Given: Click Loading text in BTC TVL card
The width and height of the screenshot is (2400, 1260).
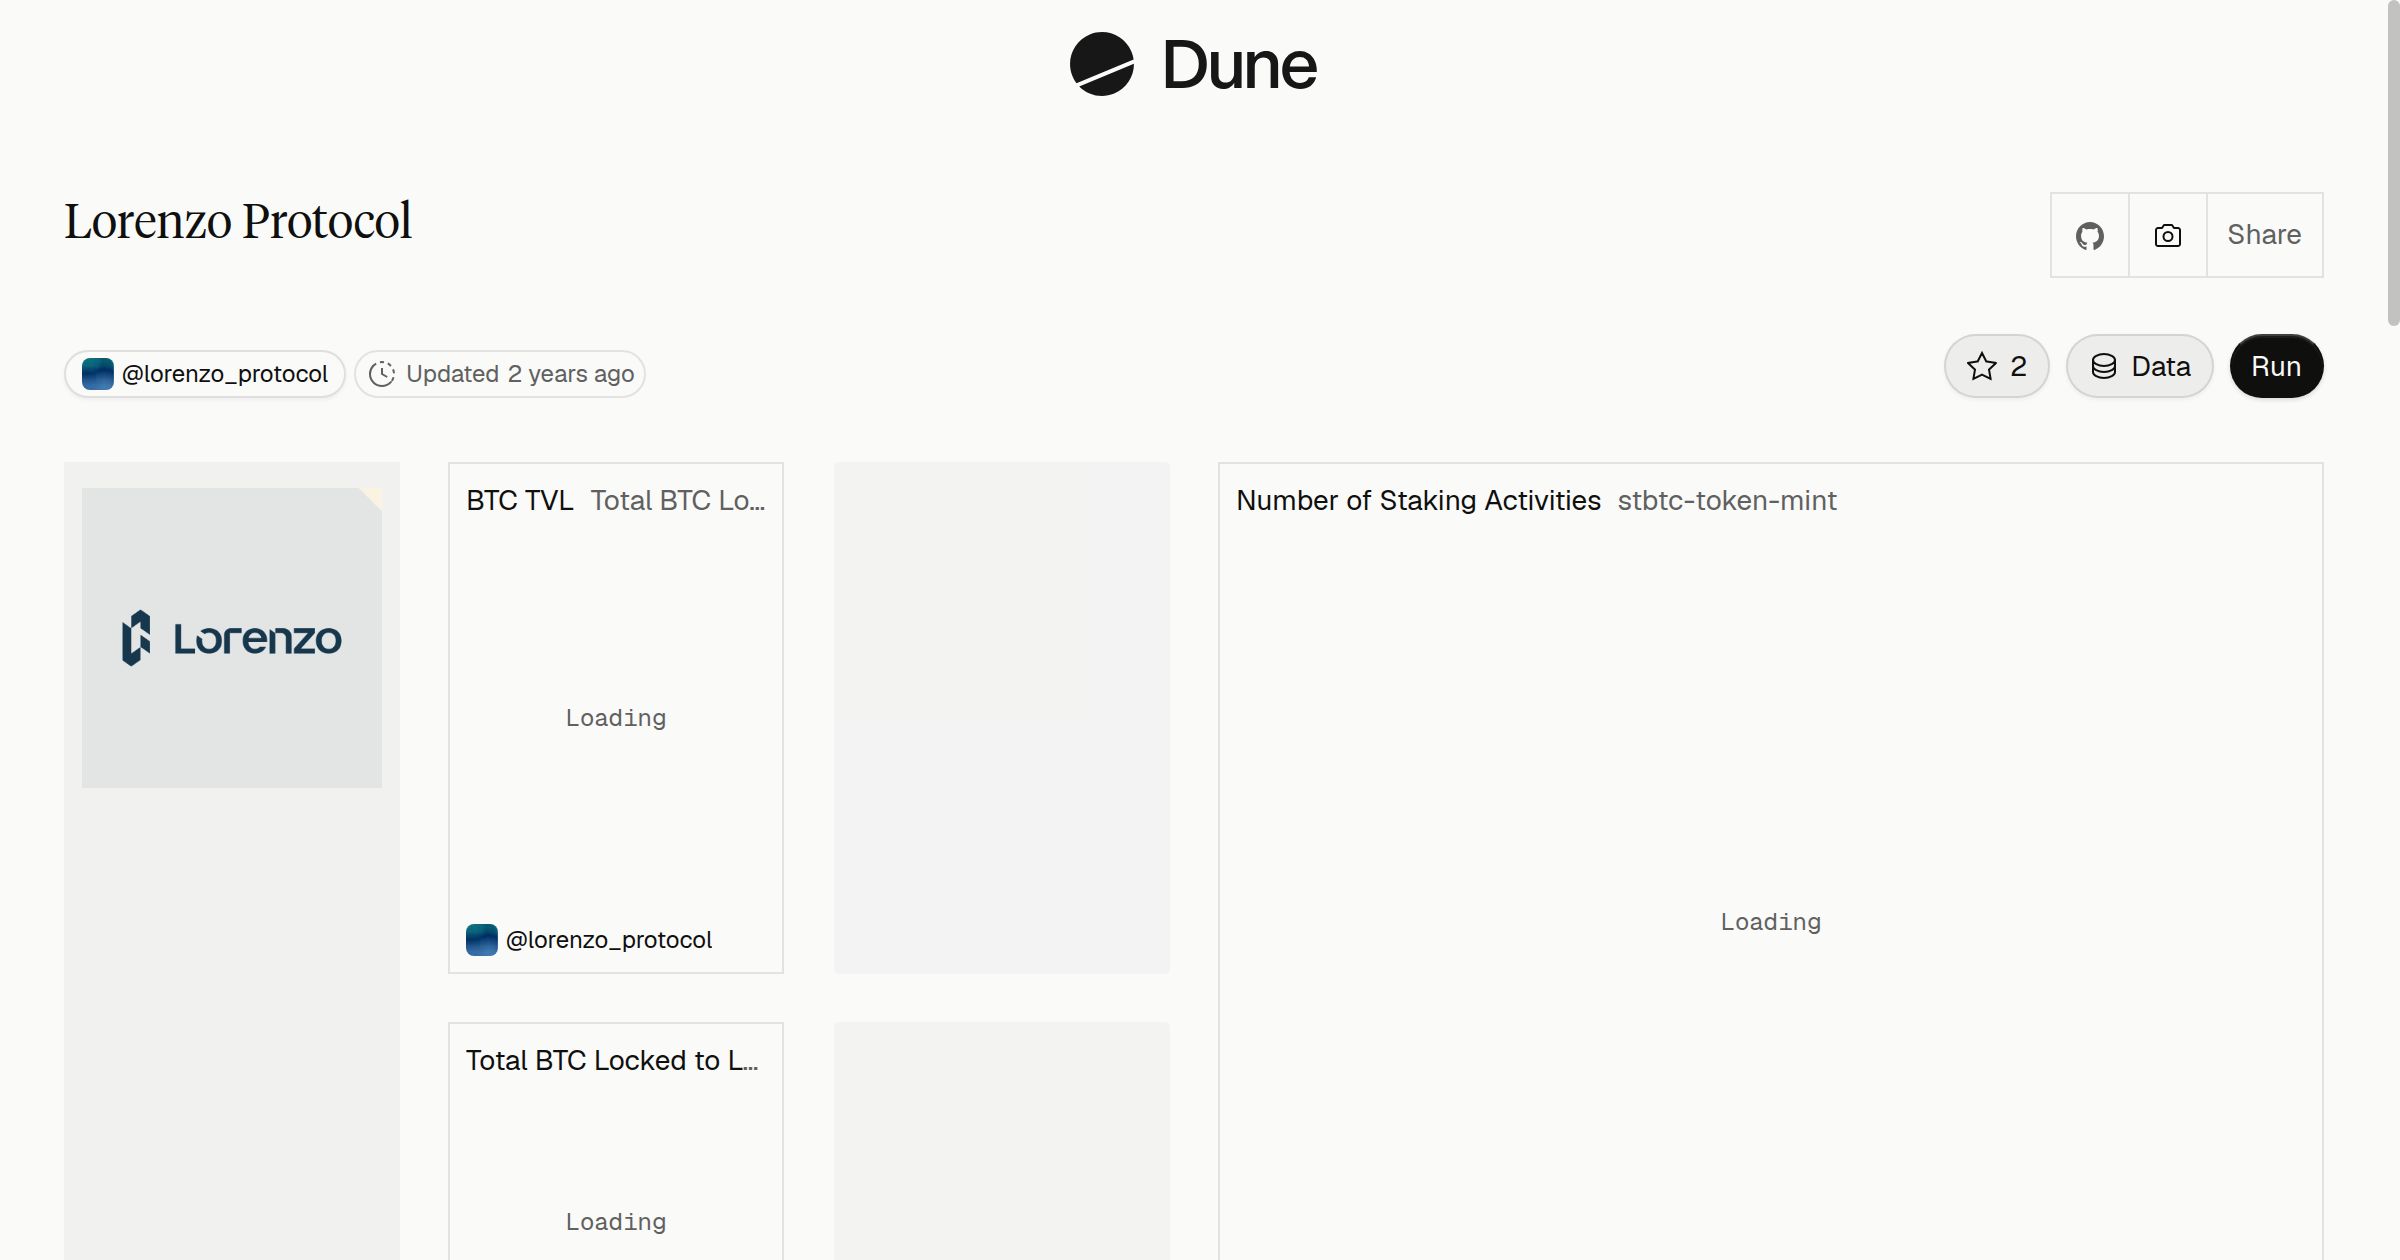Looking at the screenshot, I should coord(616,718).
